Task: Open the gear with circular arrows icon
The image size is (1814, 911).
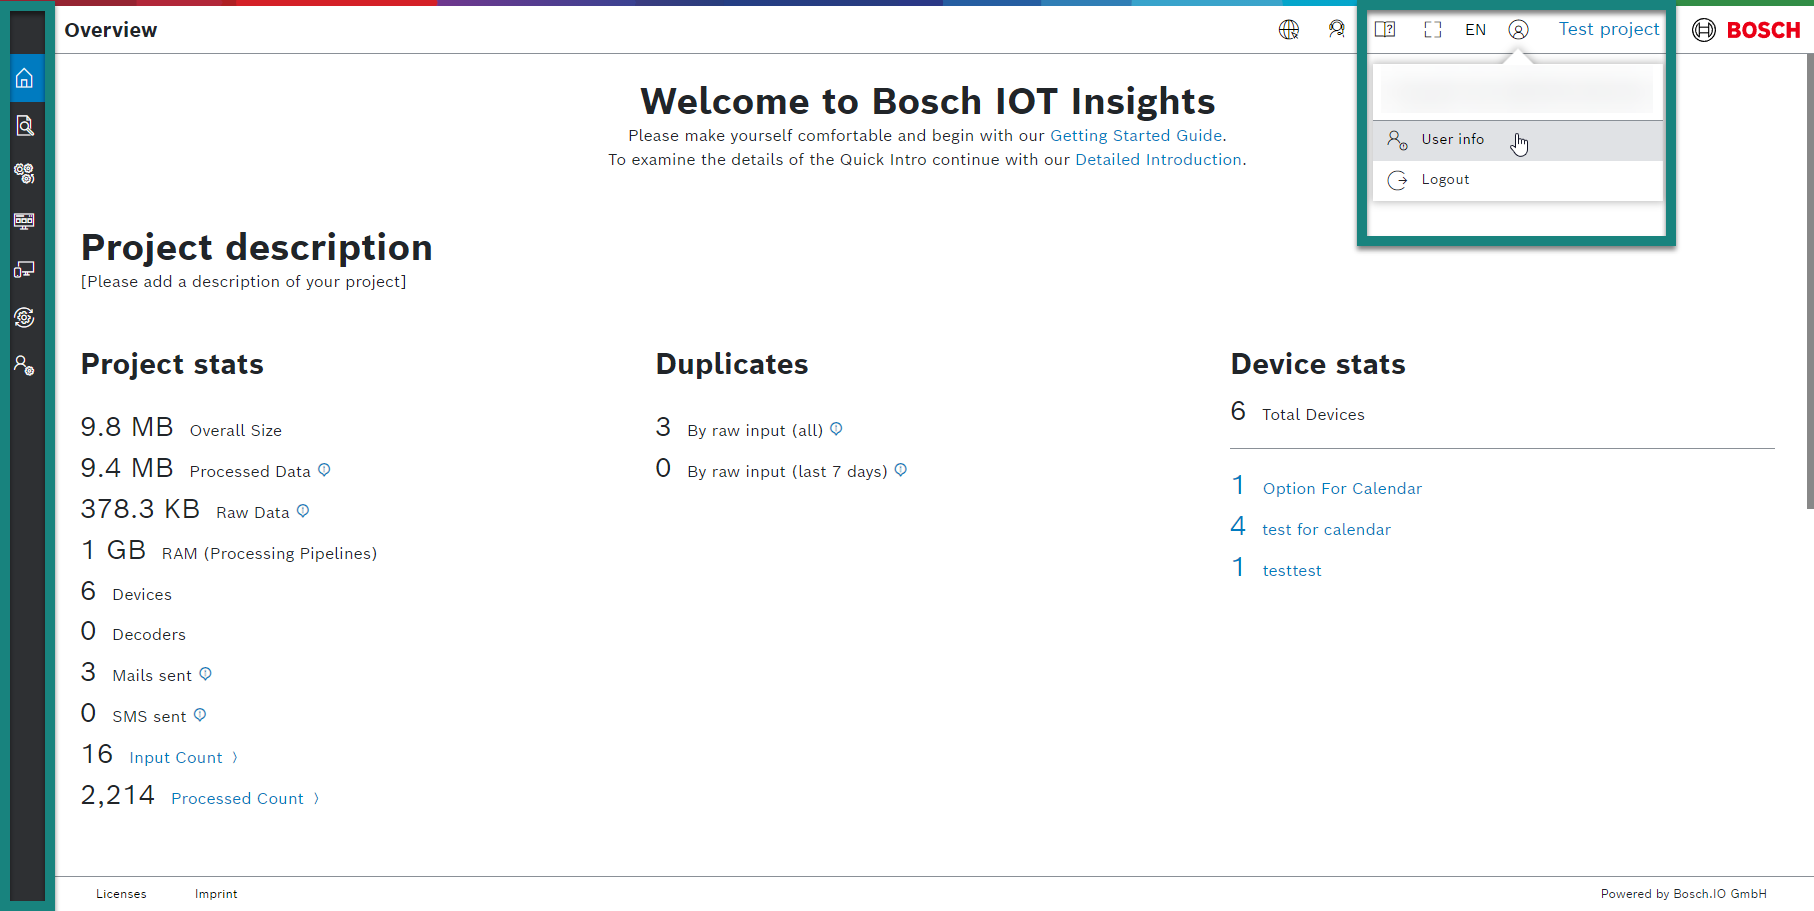Action: coord(25,317)
